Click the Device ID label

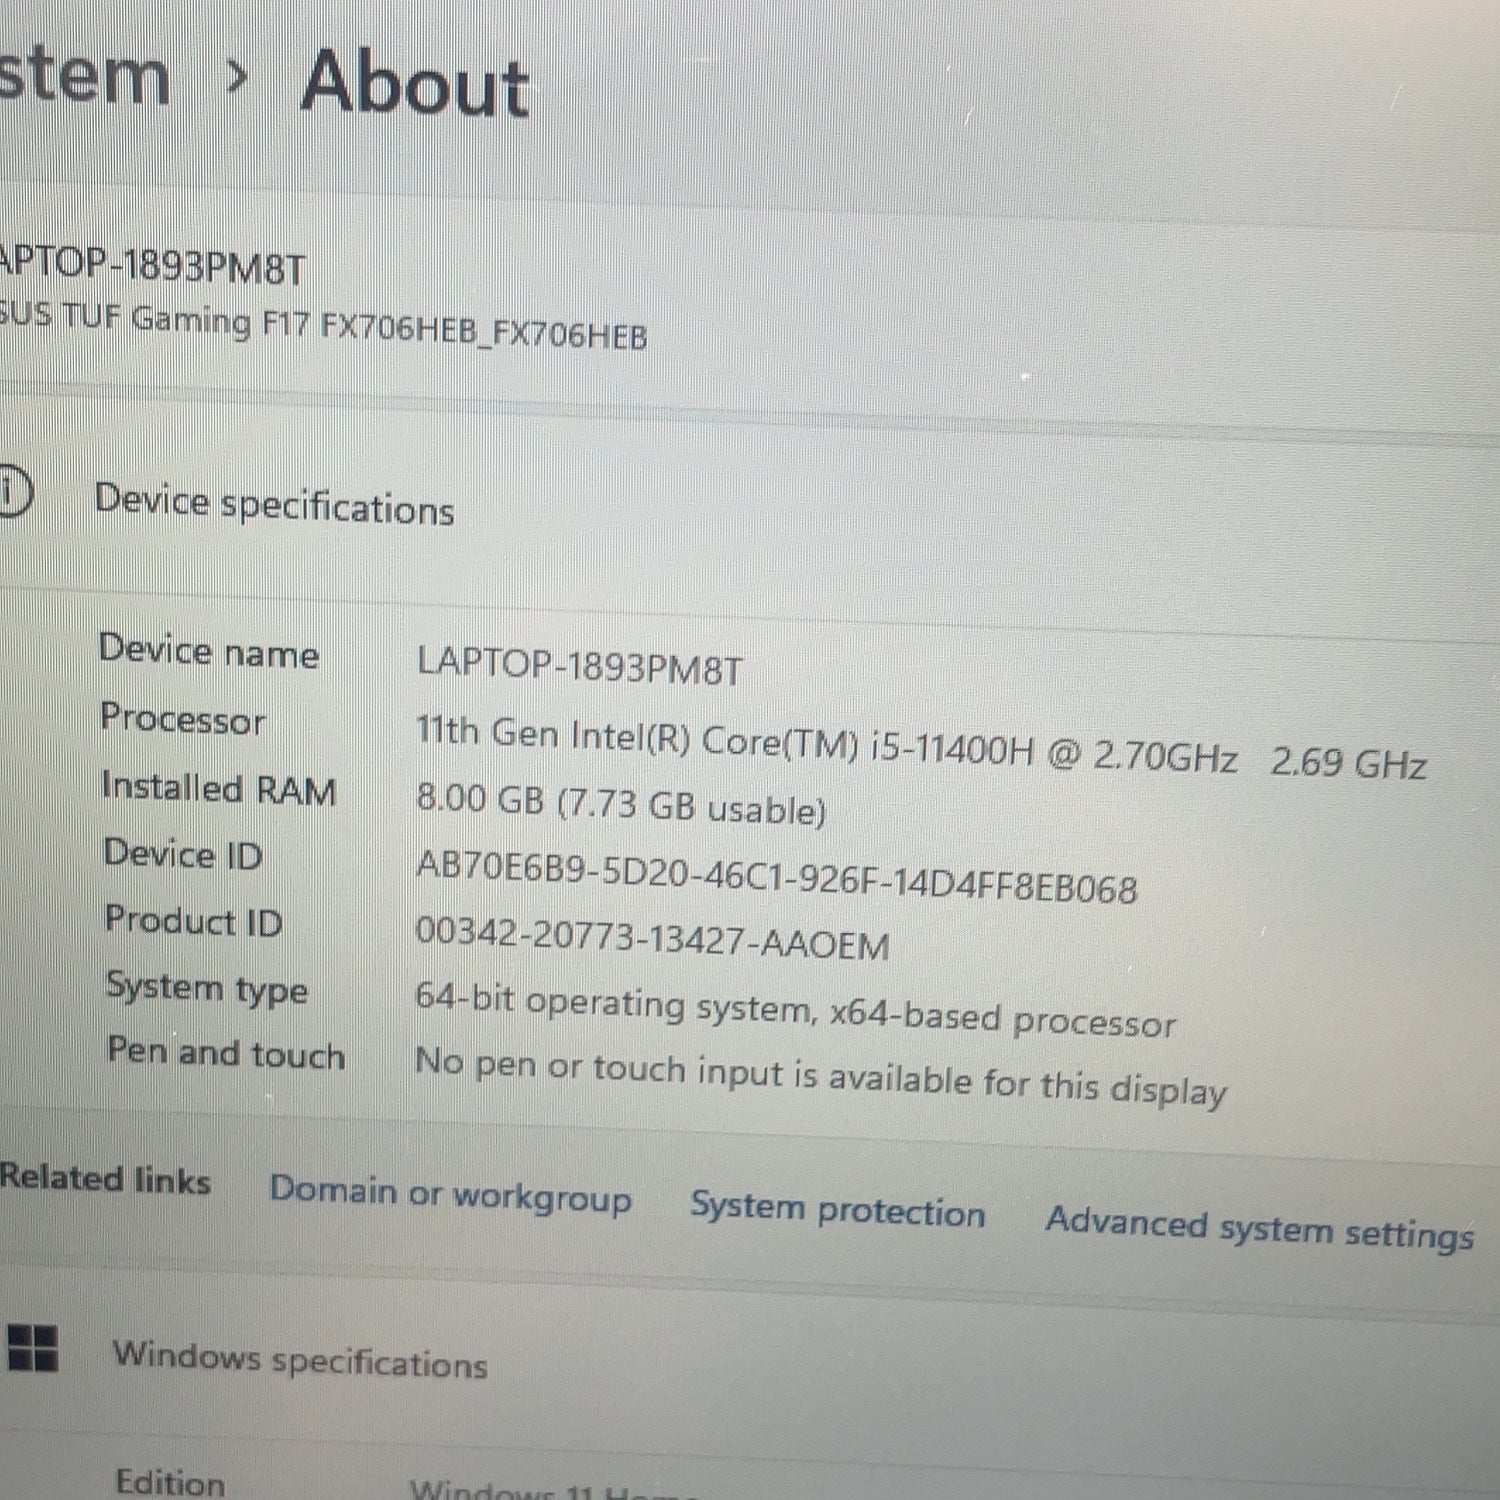183,855
